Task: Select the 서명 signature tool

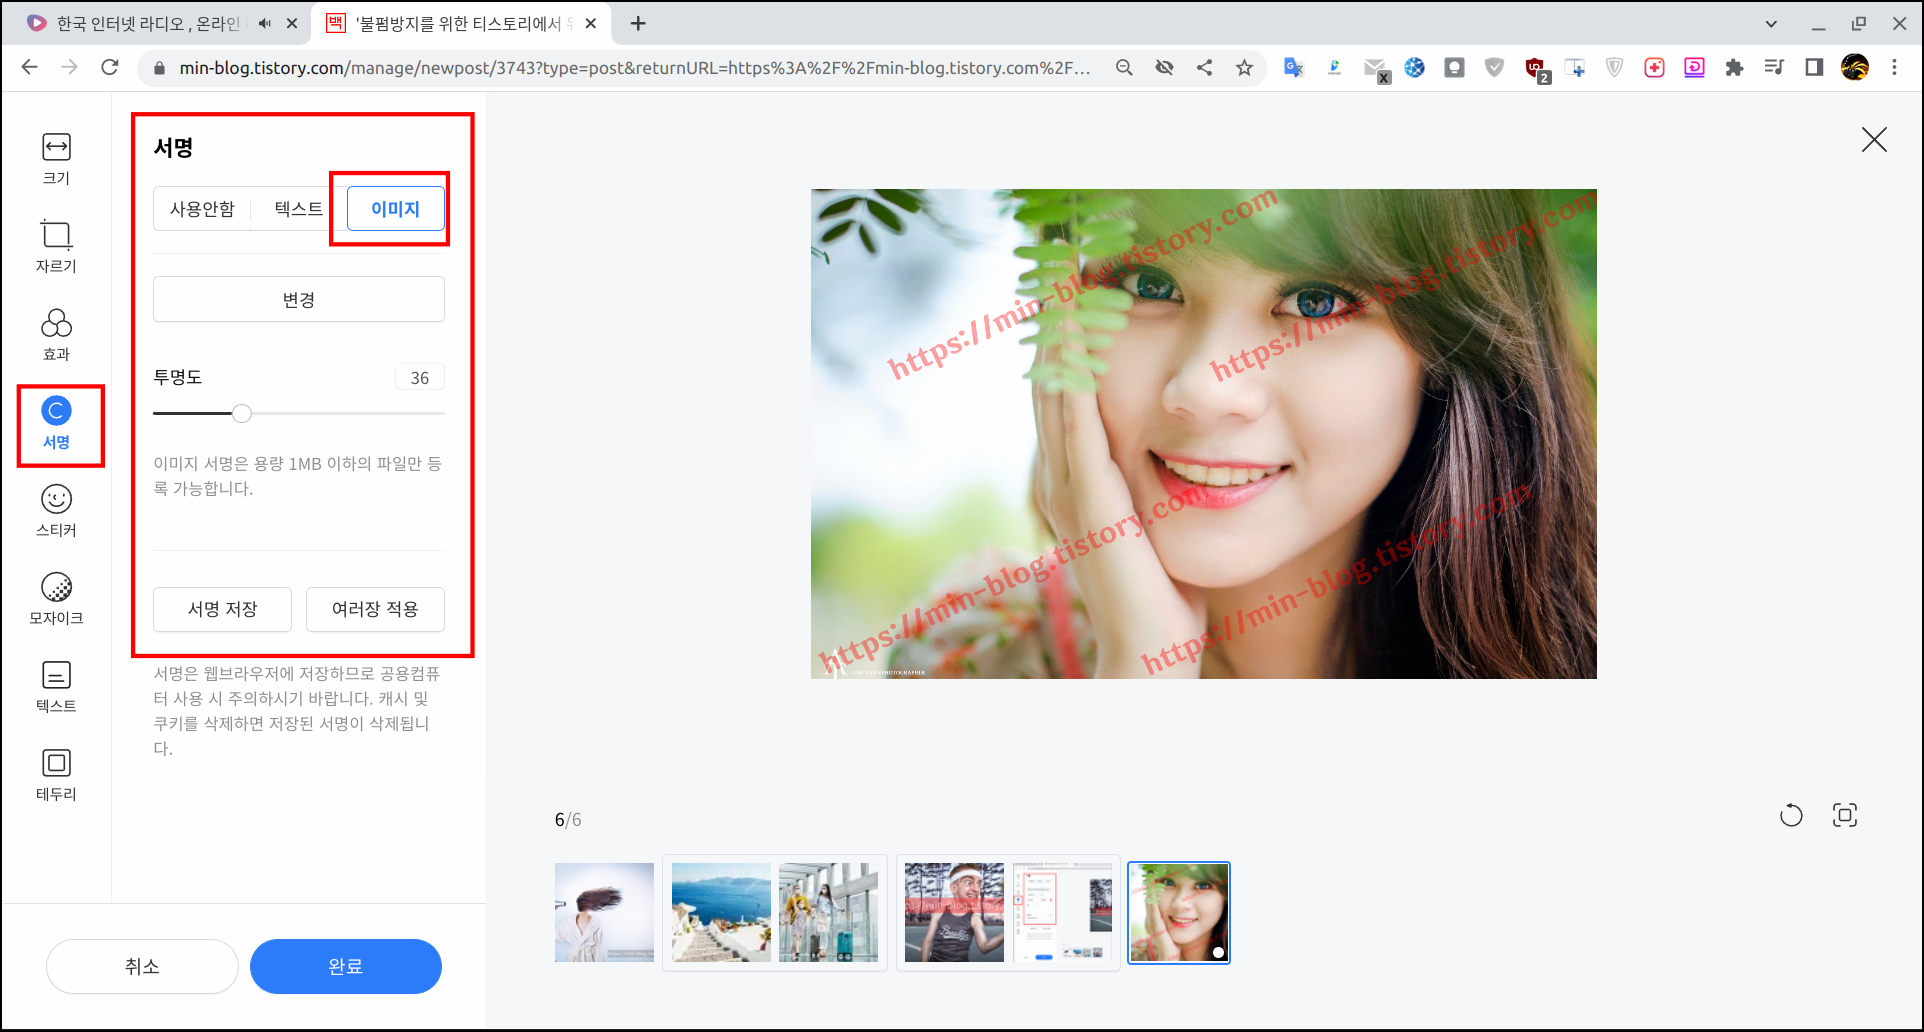Action: click(x=56, y=423)
